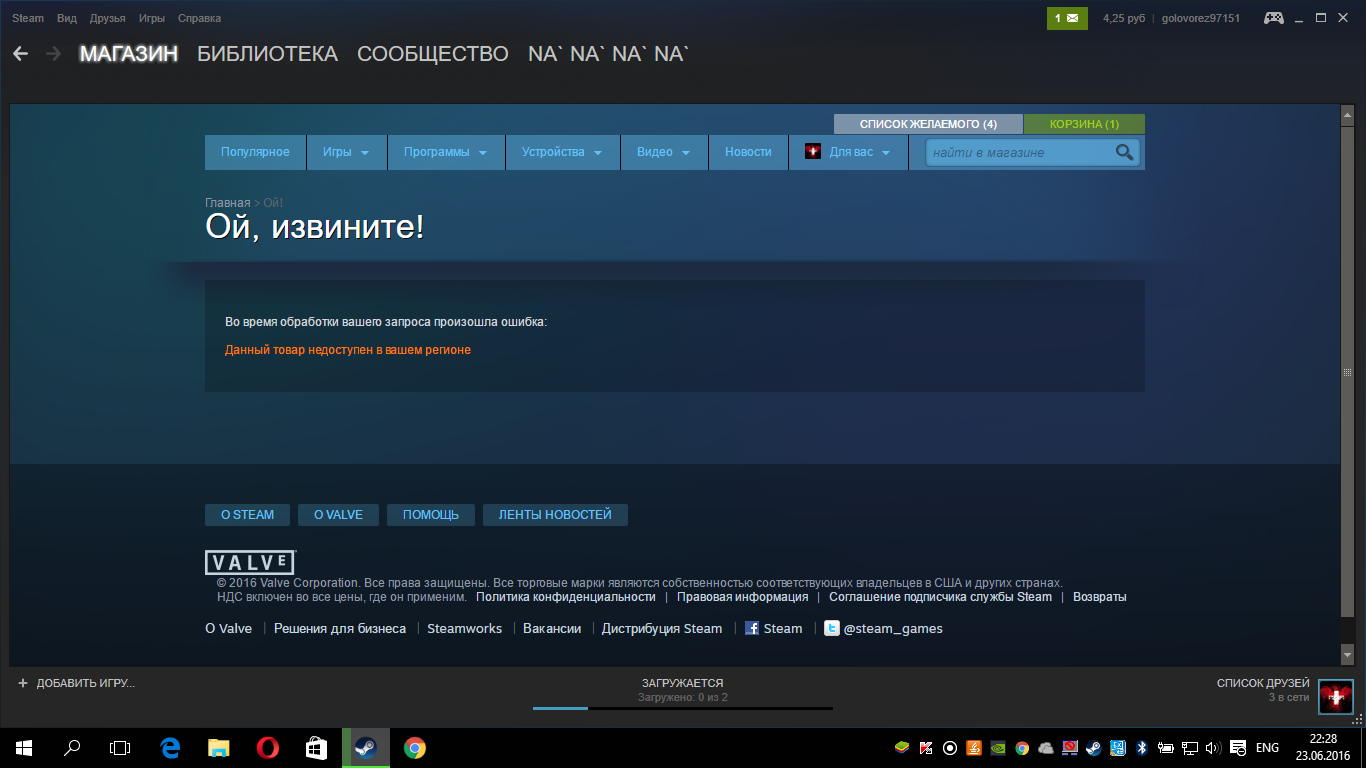
Task: Open Windows Start menu
Action: pos(24,747)
